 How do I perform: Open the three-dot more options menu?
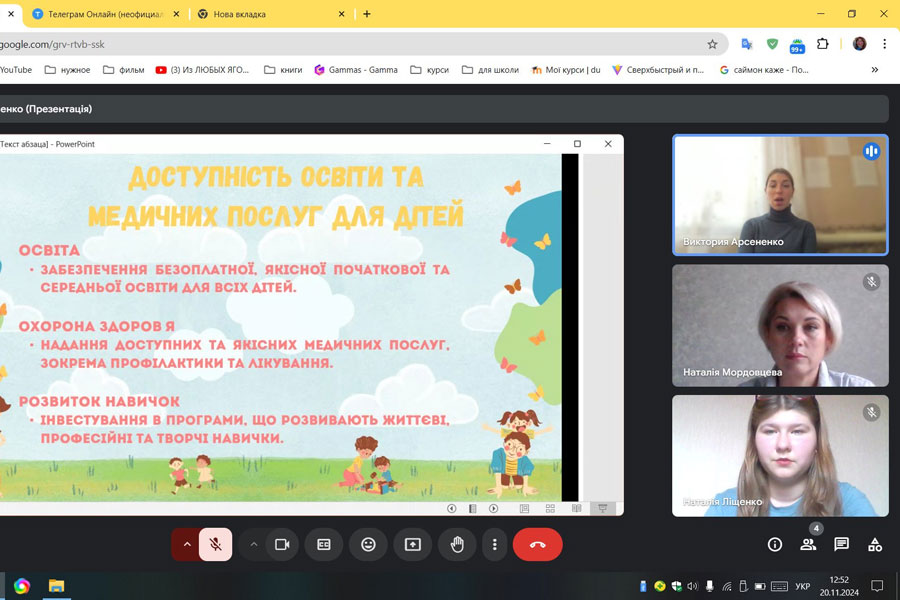pyautogui.click(x=495, y=544)
